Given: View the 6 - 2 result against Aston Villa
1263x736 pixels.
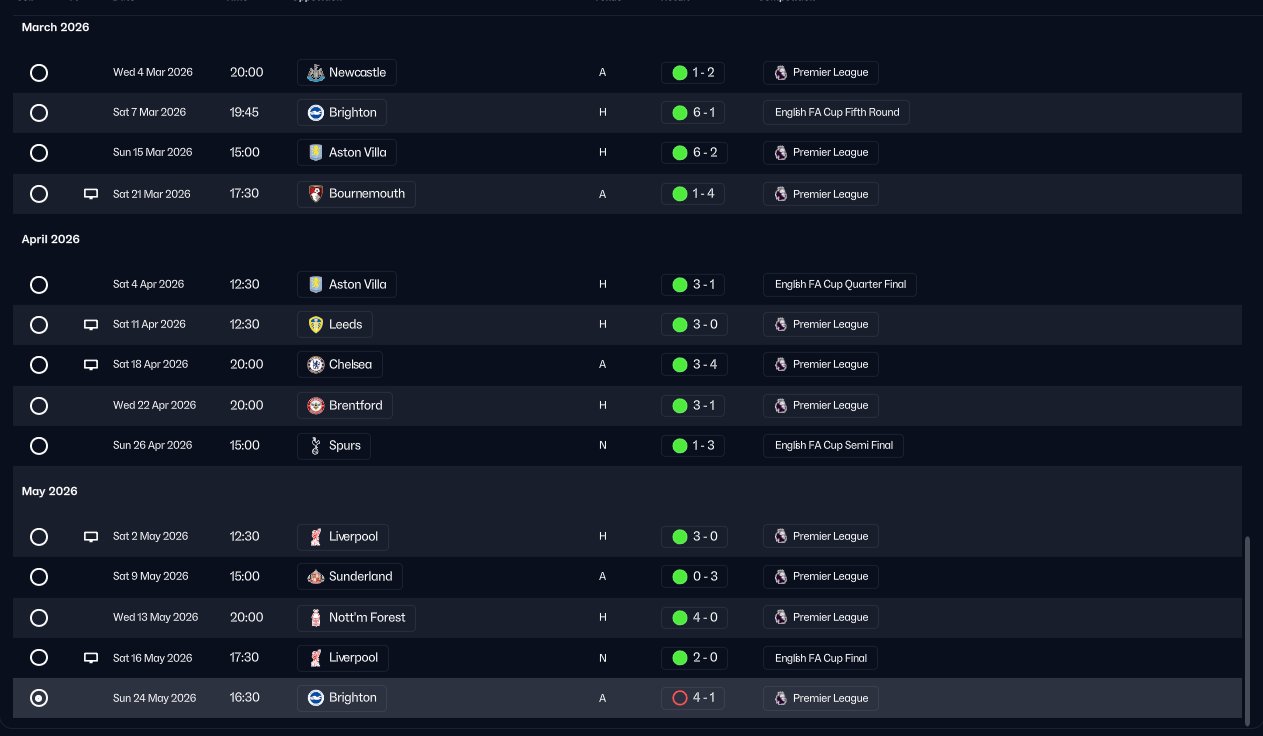Looking at the screenshot, I should [693, 153].
